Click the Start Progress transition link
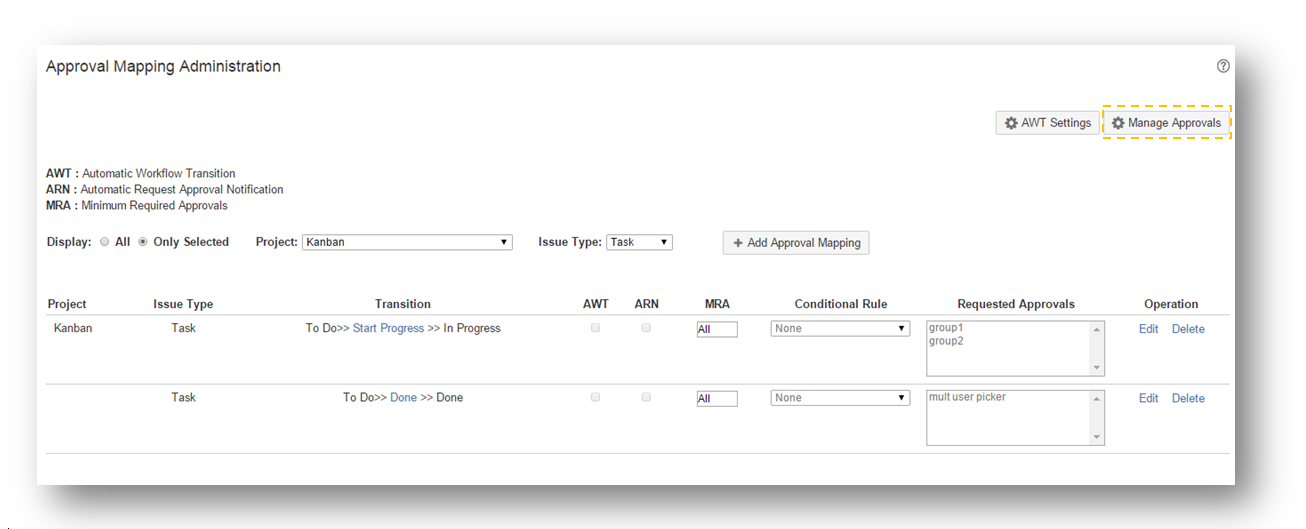The width and height of the screenshot is (1306, 529). pyautogui.click(x=388, y=328)
